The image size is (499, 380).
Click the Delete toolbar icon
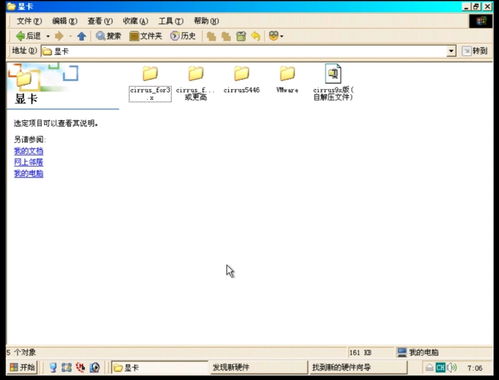[241, 36]
